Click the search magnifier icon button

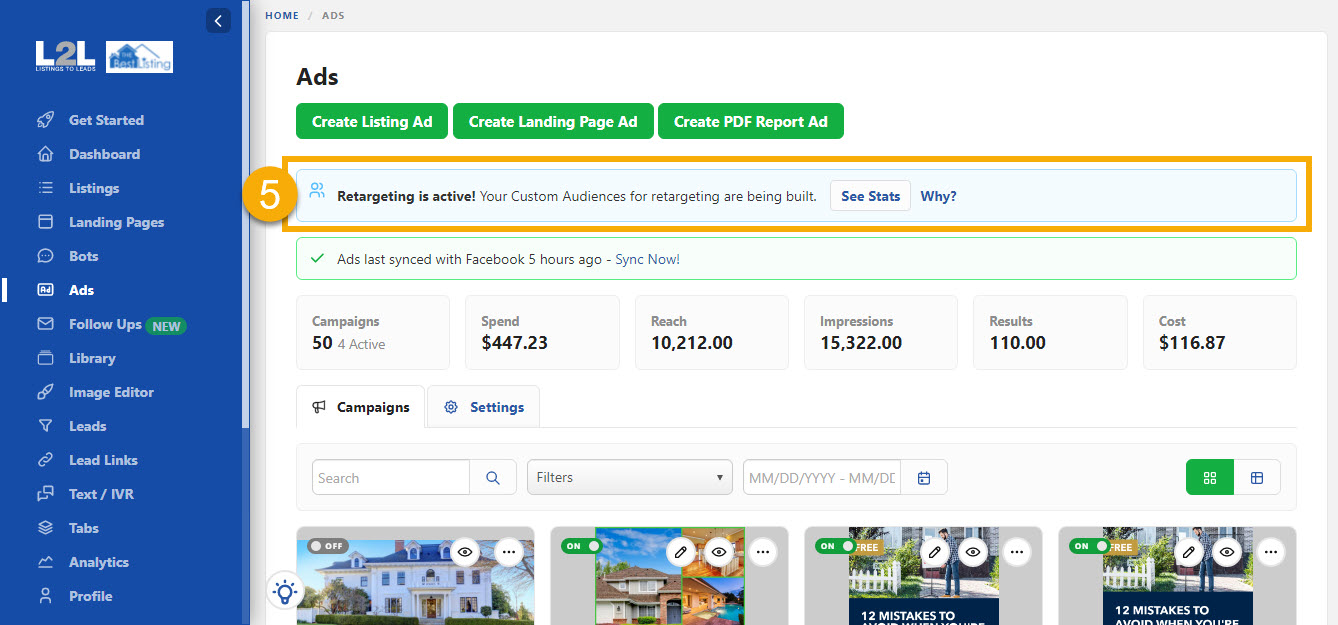pyautogui.click(x=493, y=478)
